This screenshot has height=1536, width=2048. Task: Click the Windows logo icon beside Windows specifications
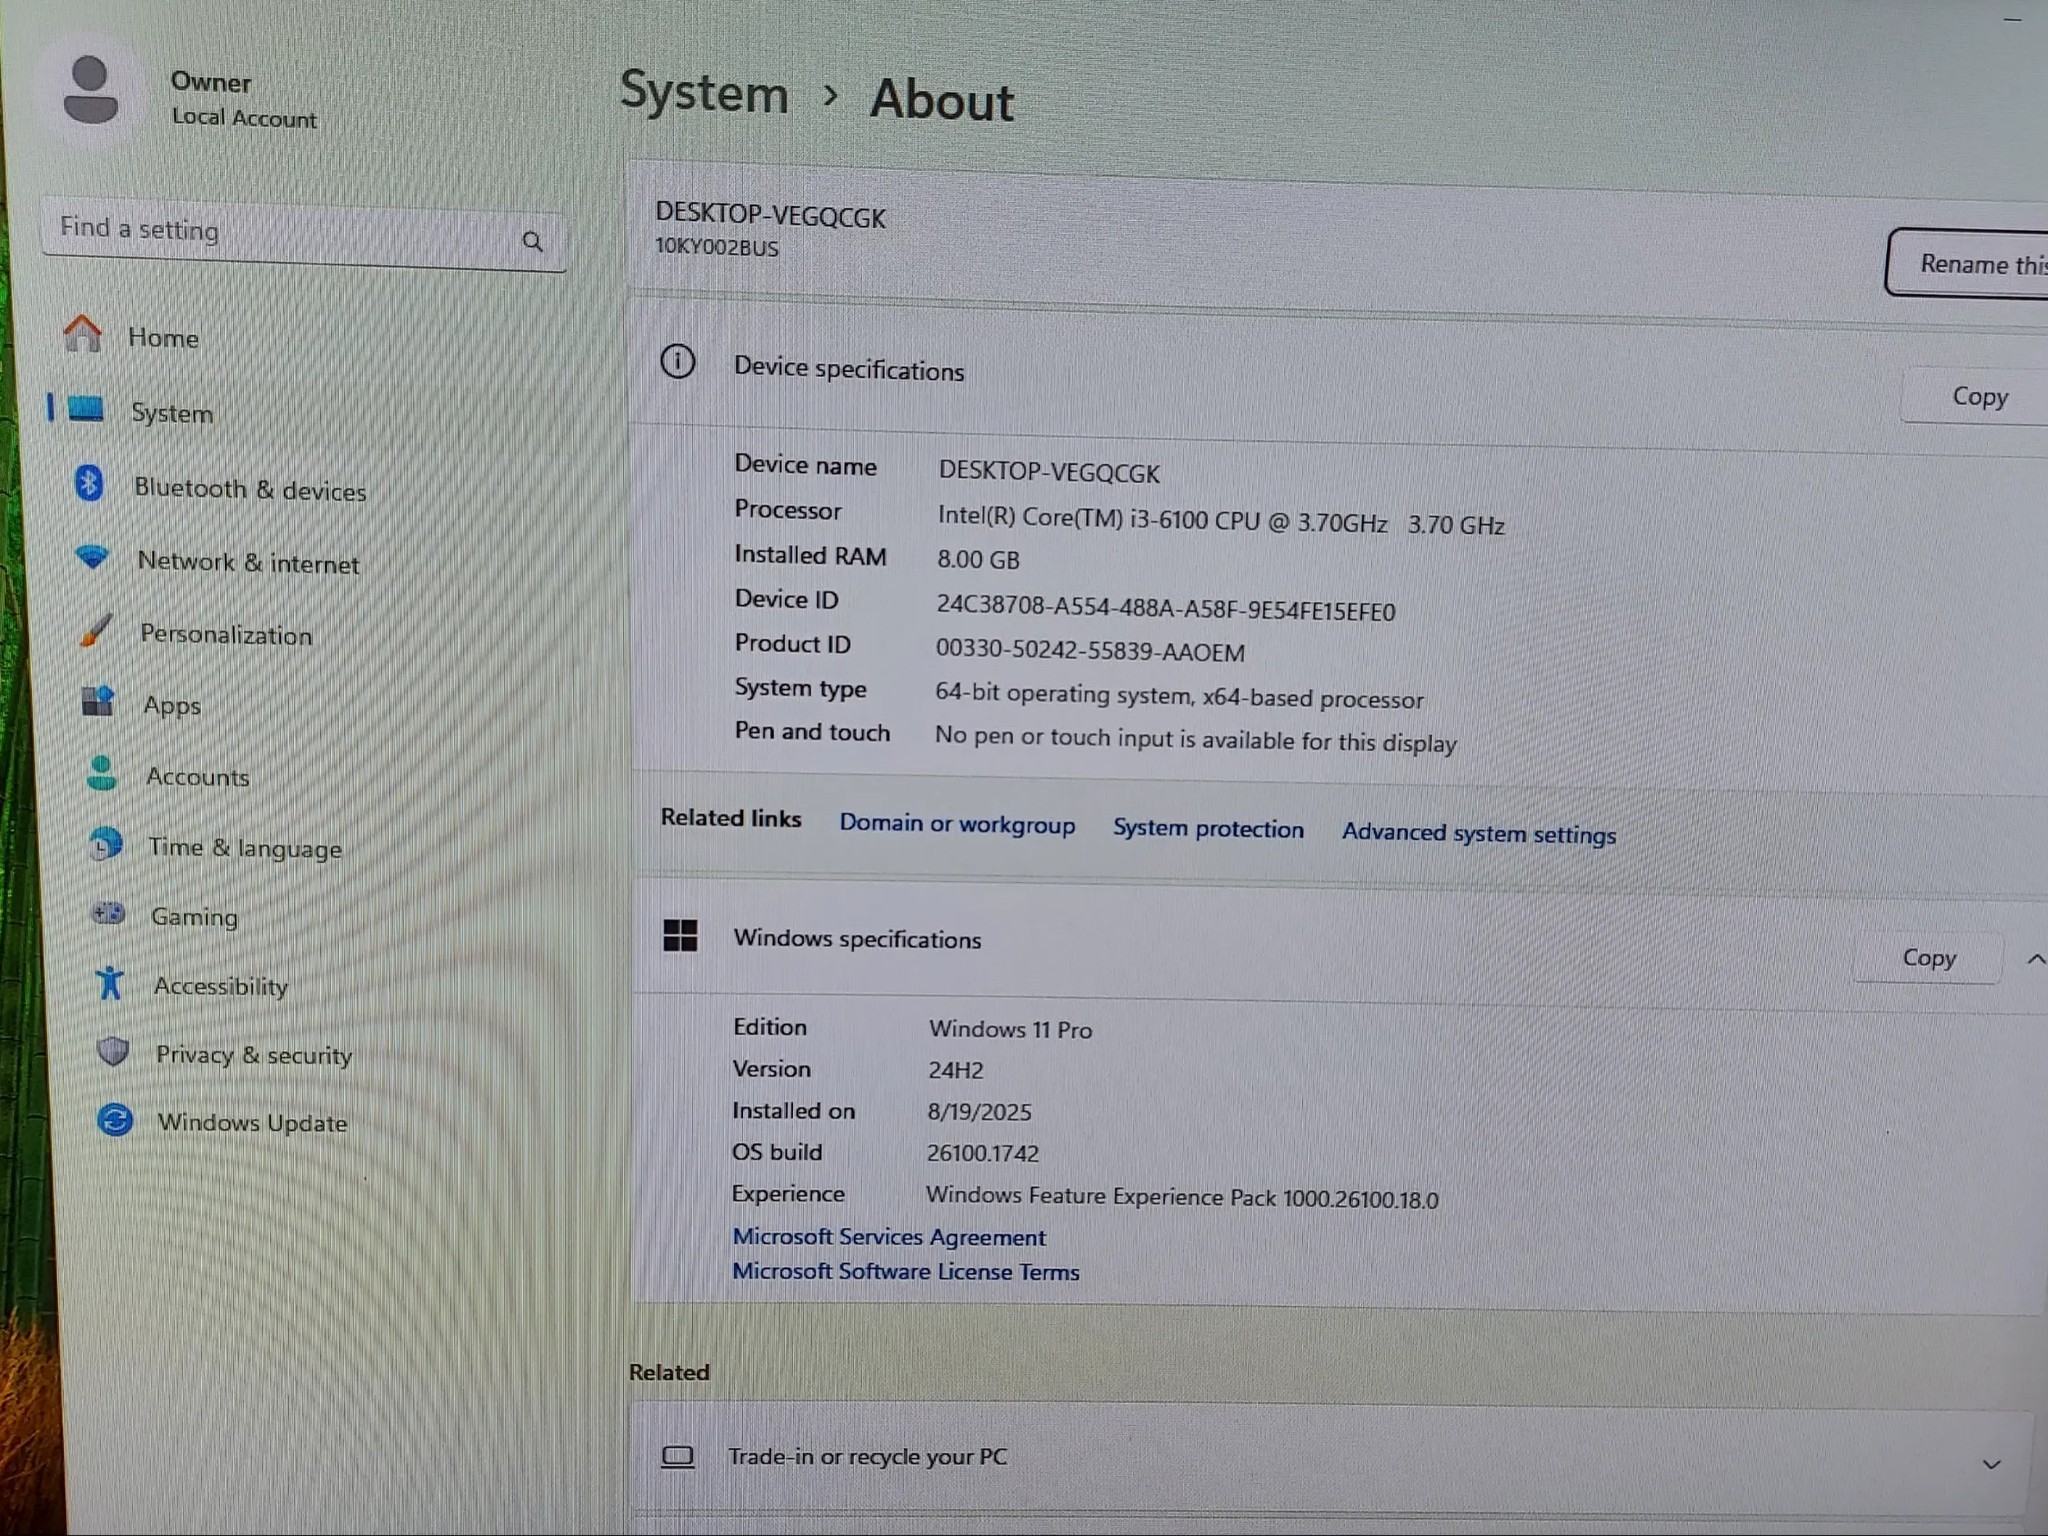681,936
